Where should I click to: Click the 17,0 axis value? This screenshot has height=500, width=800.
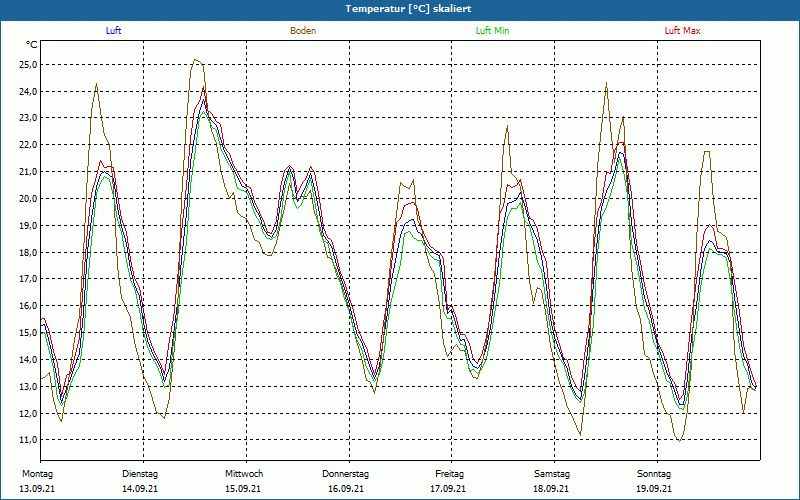pyautogui.click(x=28, y=279)
